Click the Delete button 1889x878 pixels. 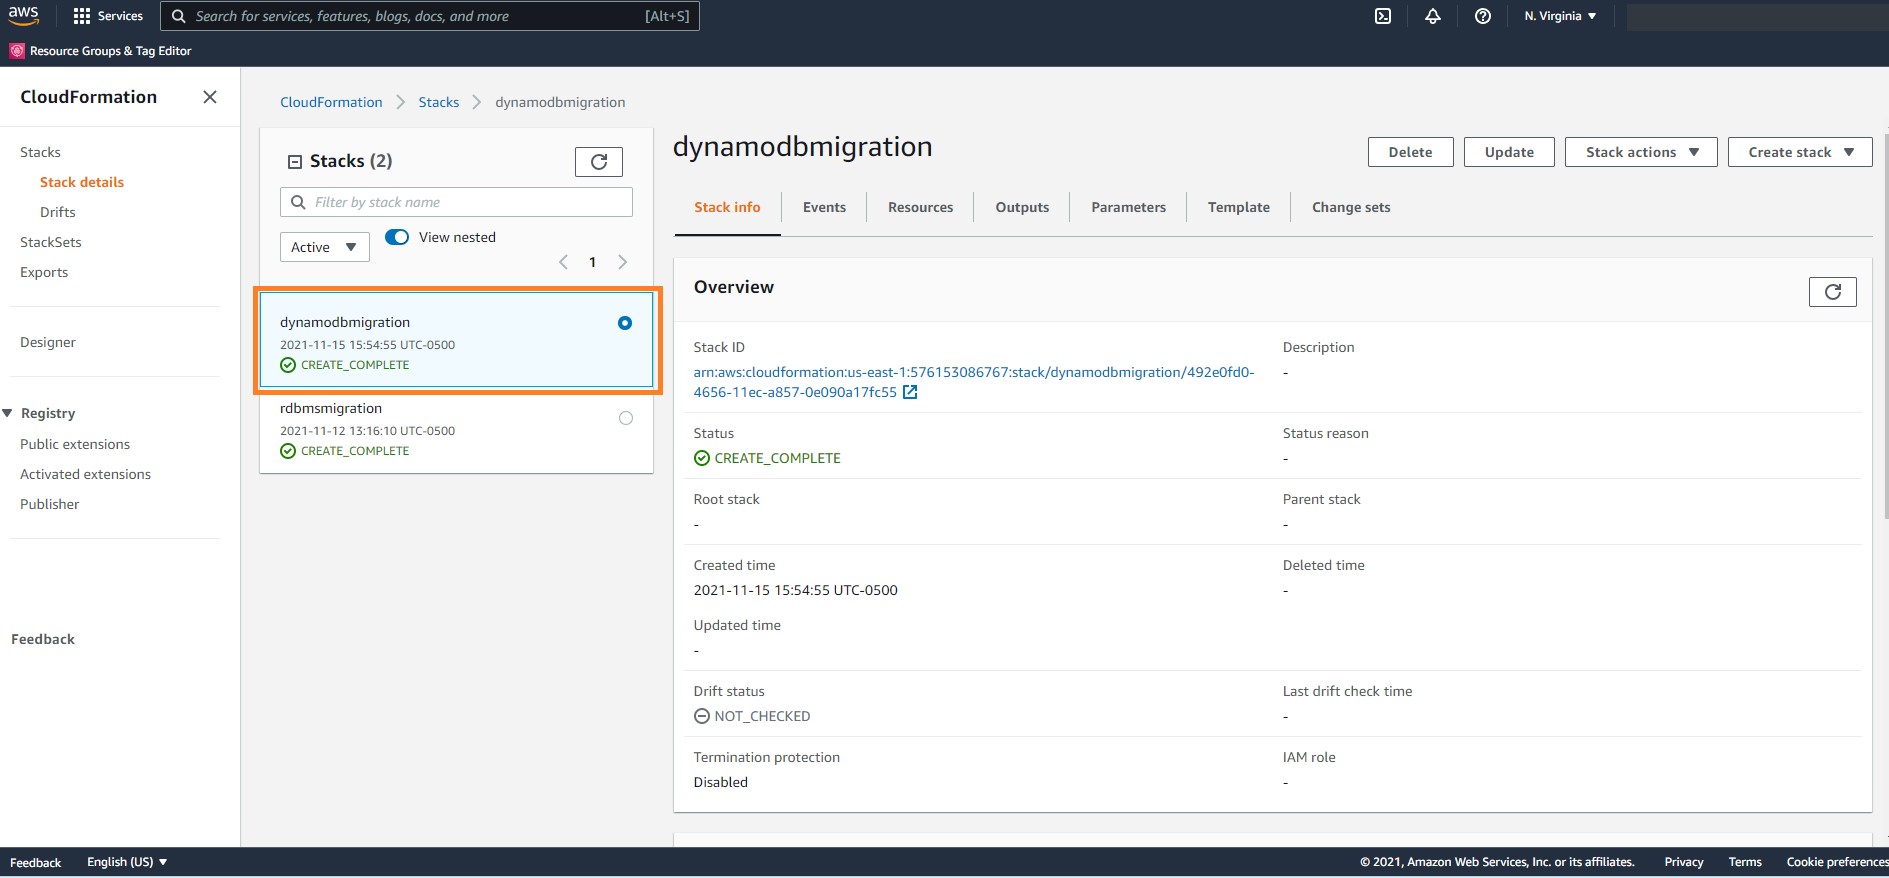point(1410,152)
